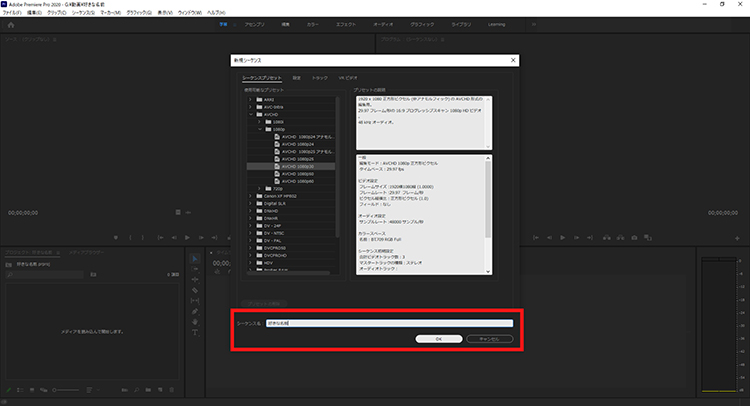Open the メディアブラウザー panel tab
Viewport: 750px width, 406px height.
click(86, 252)
